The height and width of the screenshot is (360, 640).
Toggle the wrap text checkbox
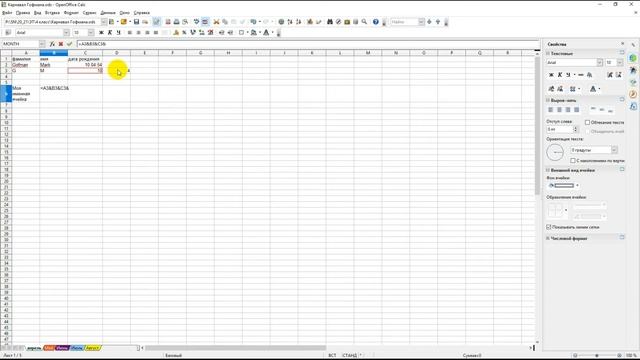[x=588, y=122]
